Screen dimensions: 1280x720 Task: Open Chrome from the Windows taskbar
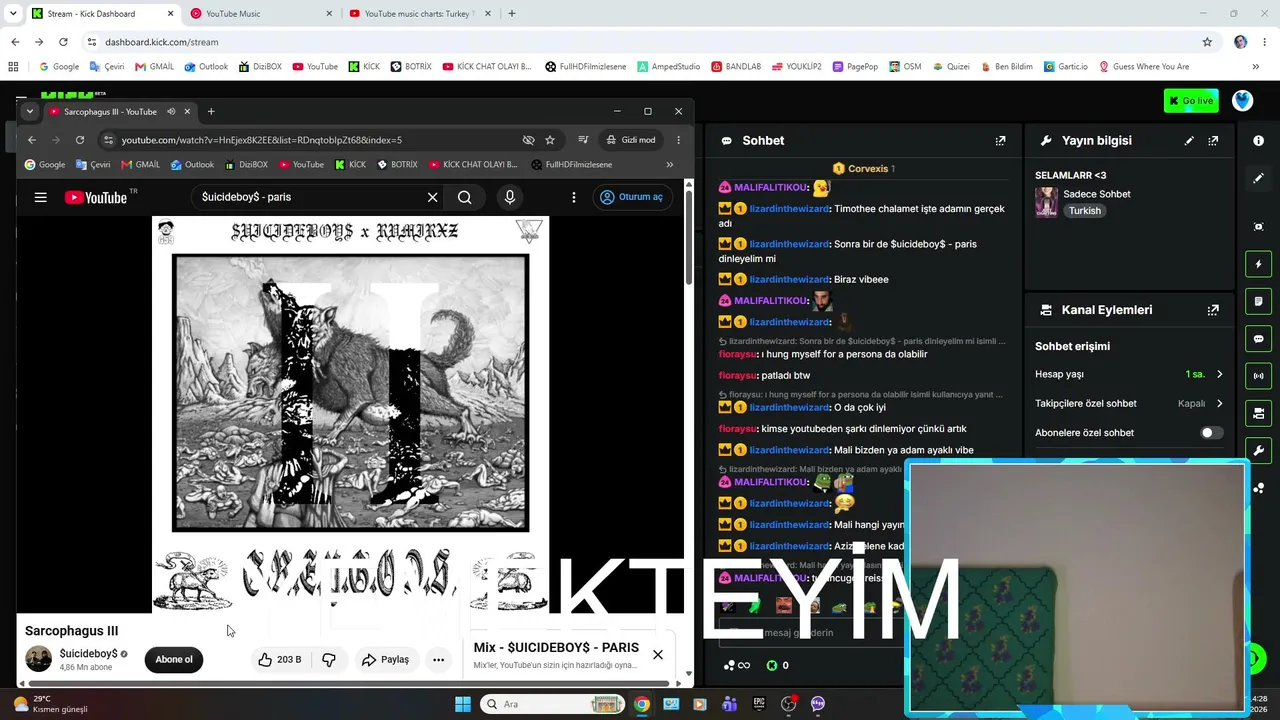(642, 704)
